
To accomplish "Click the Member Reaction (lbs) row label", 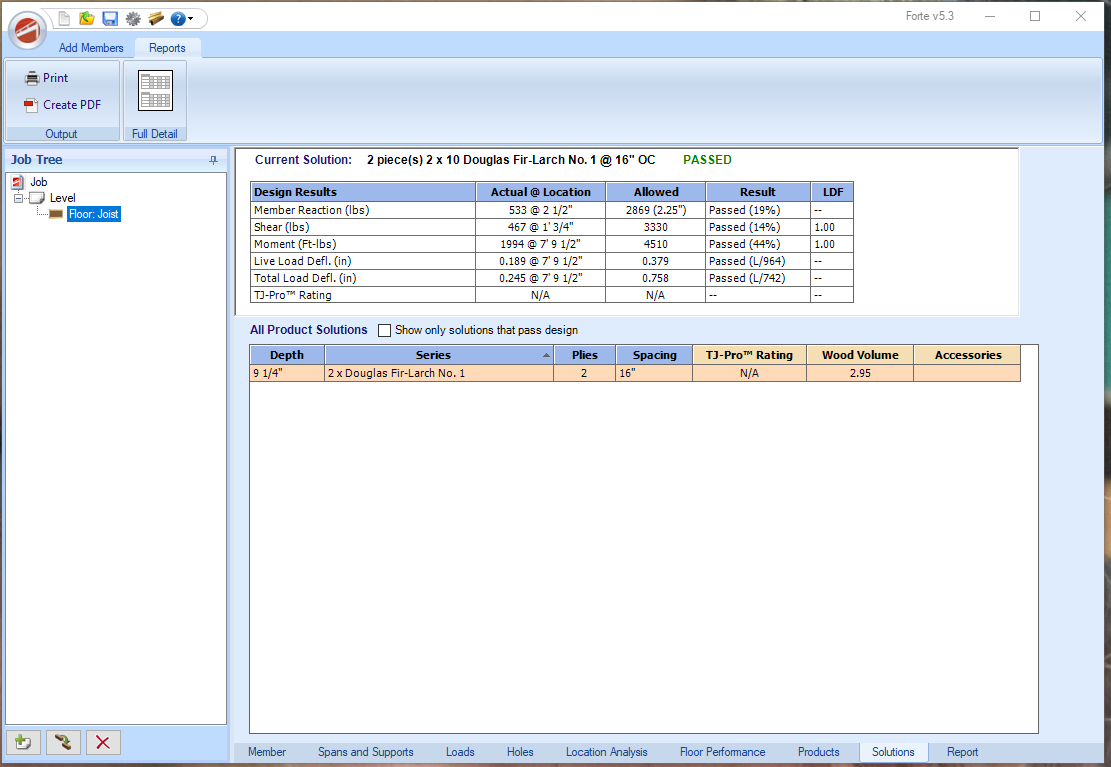I will [312, 210].
